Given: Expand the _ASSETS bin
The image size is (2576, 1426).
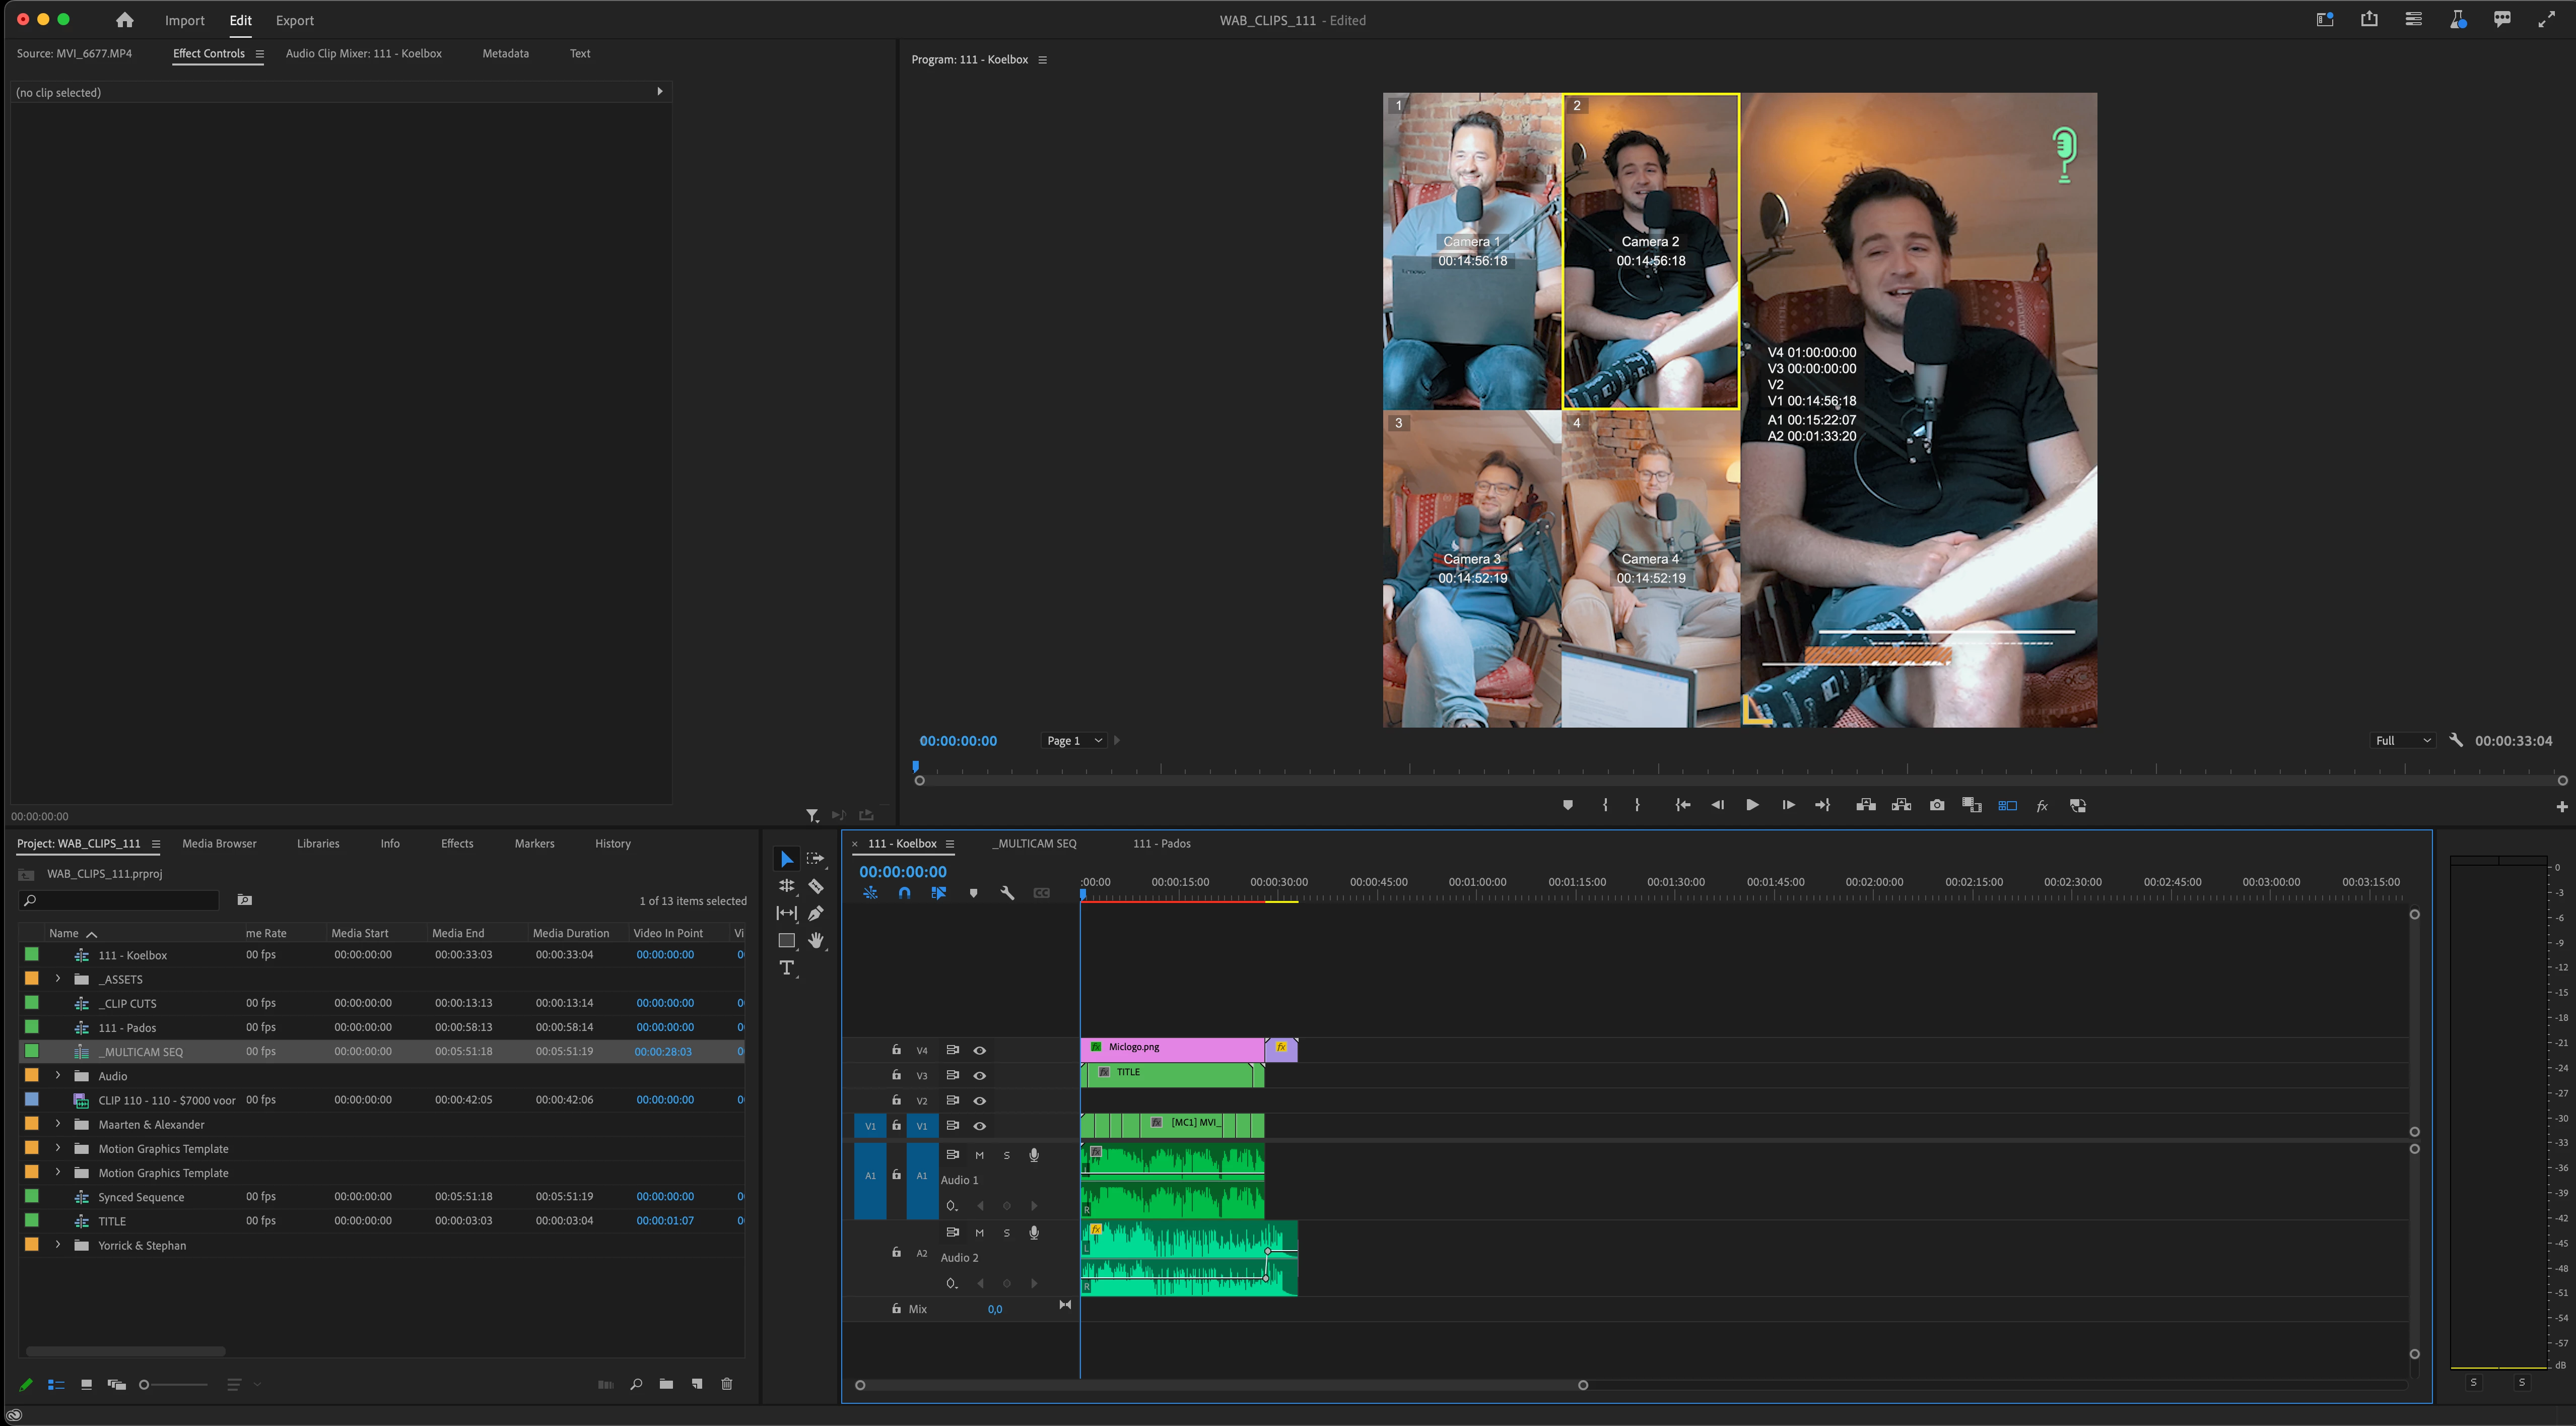Looking at the screenshot, I should pyautogui.click(x=58, y=979).
